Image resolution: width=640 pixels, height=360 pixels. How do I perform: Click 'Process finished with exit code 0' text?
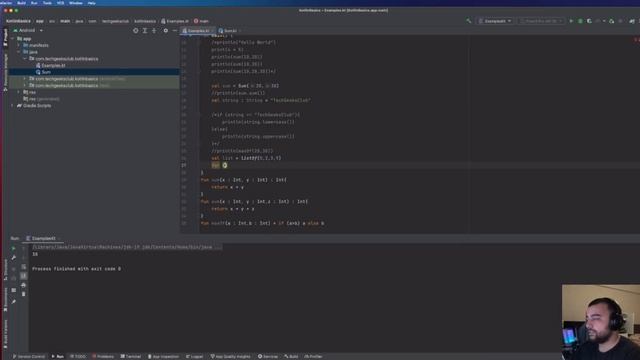pos(76,269)
